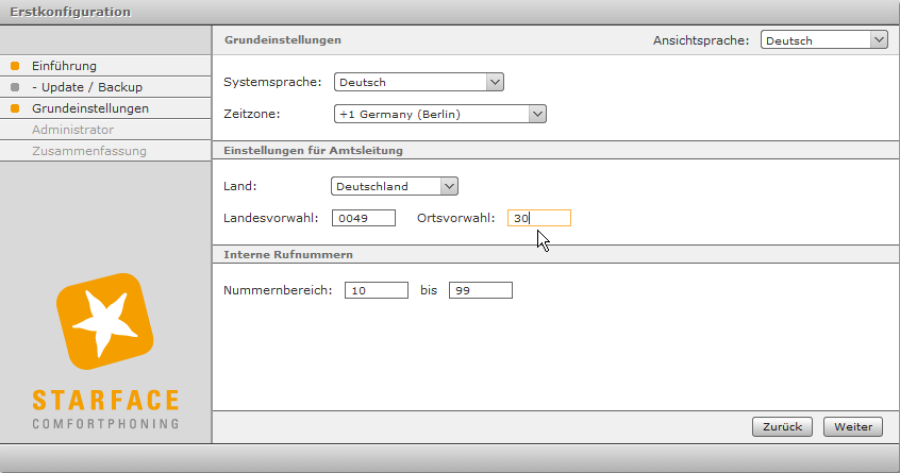Click the Landesvorwahl input field
This screenshot has height=473, width=900.
point(363,218)
